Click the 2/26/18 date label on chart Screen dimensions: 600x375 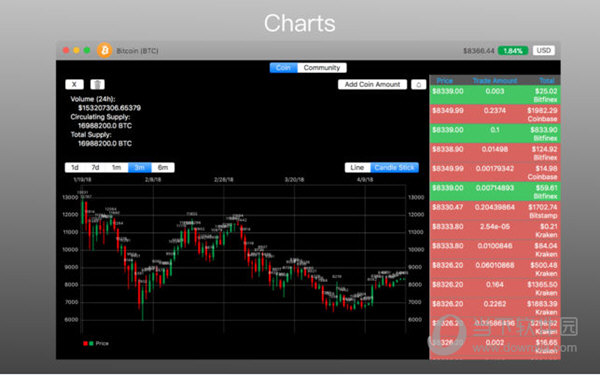[223, 179]
